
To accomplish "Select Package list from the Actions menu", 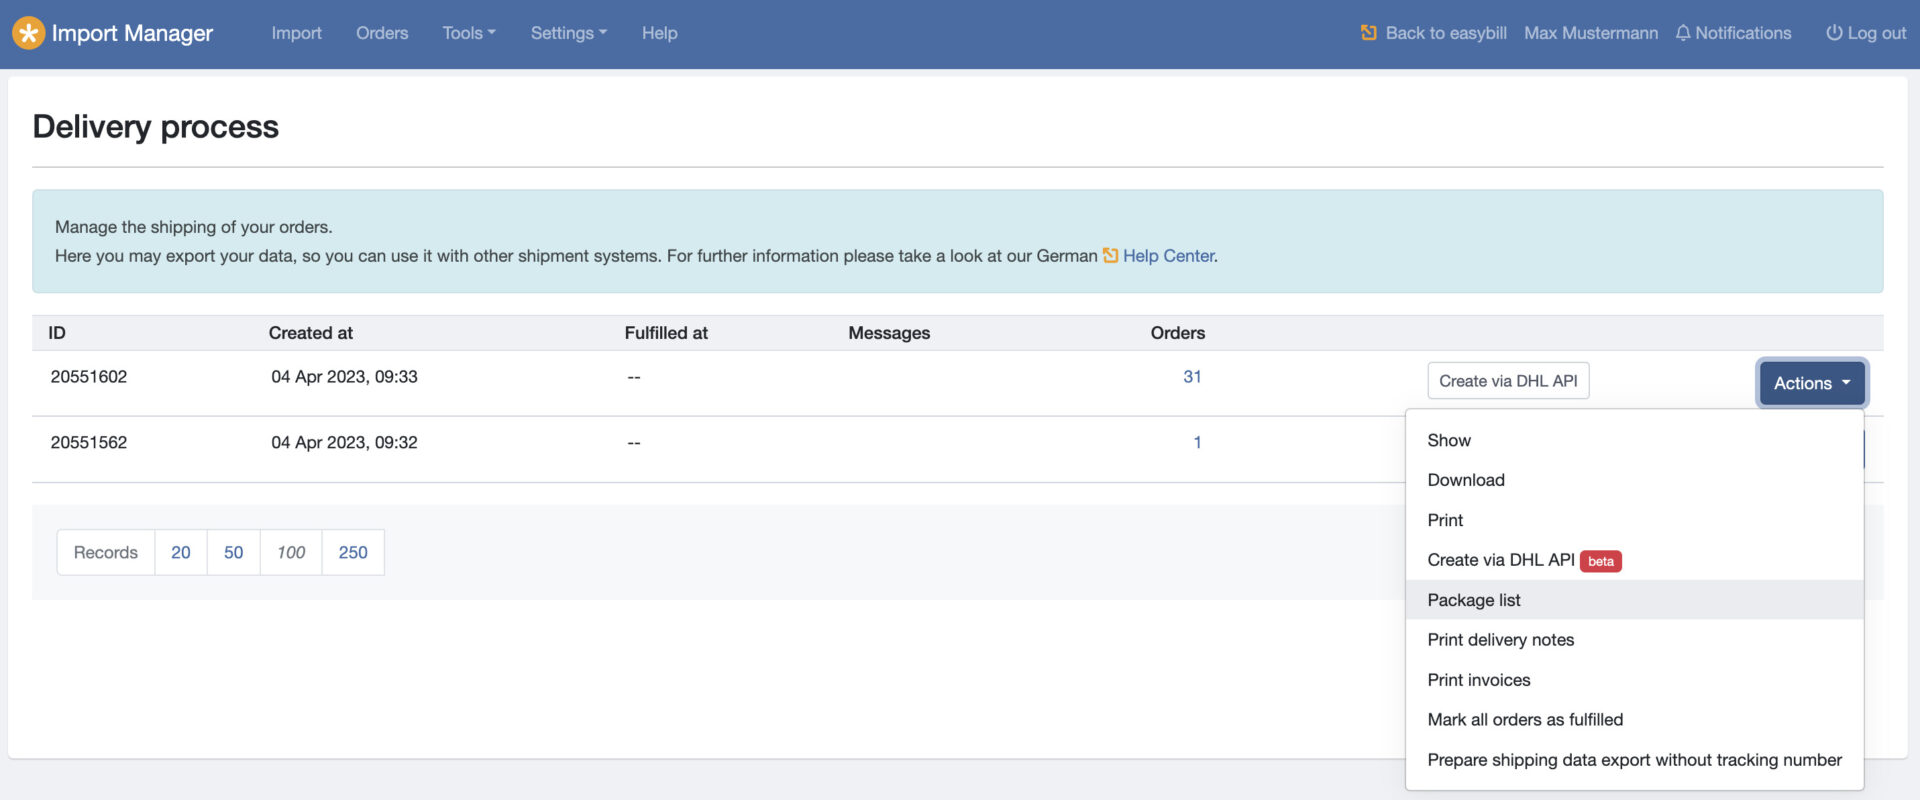I will [x=1474, y=600].
